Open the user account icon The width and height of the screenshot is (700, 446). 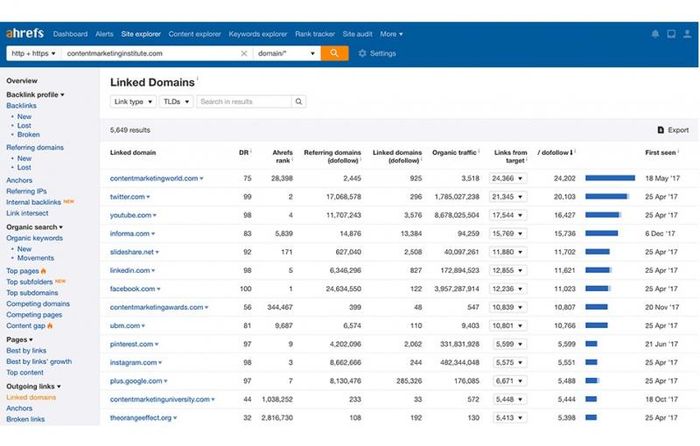688,34
